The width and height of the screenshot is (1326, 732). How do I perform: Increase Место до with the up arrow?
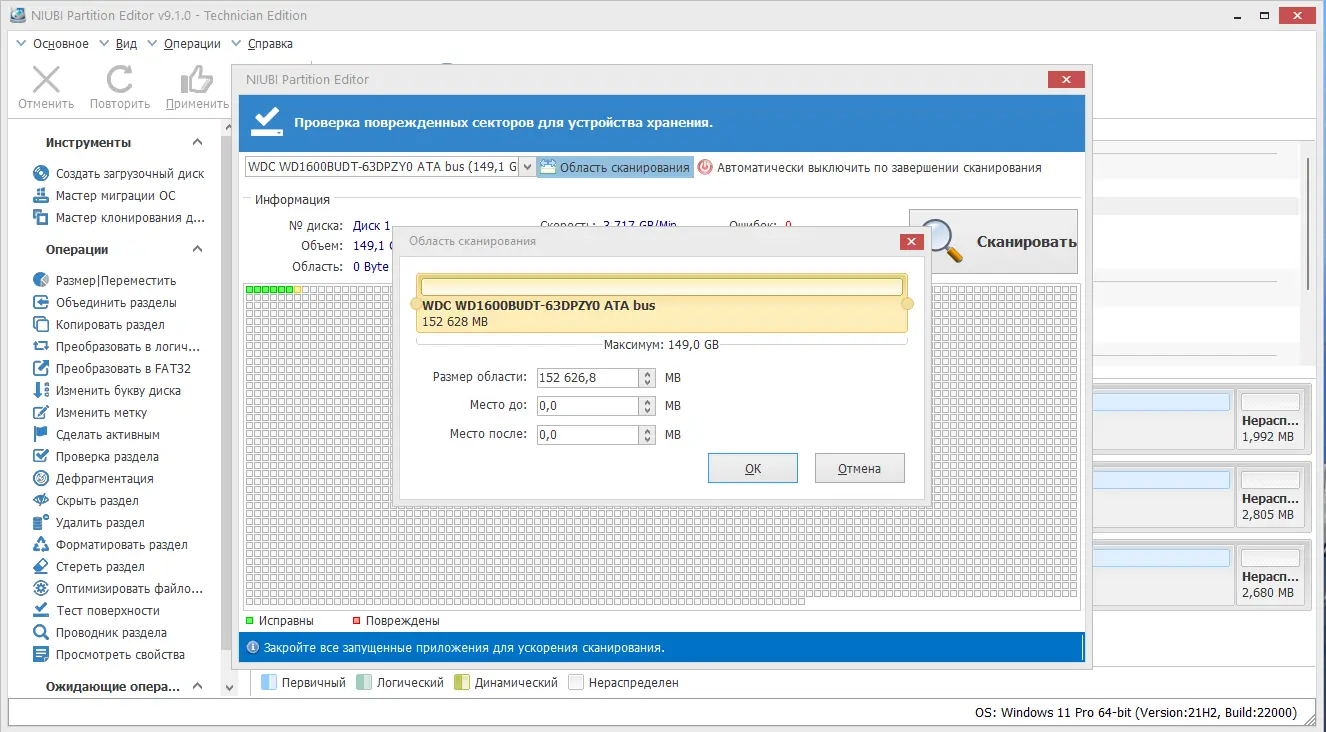648,402
